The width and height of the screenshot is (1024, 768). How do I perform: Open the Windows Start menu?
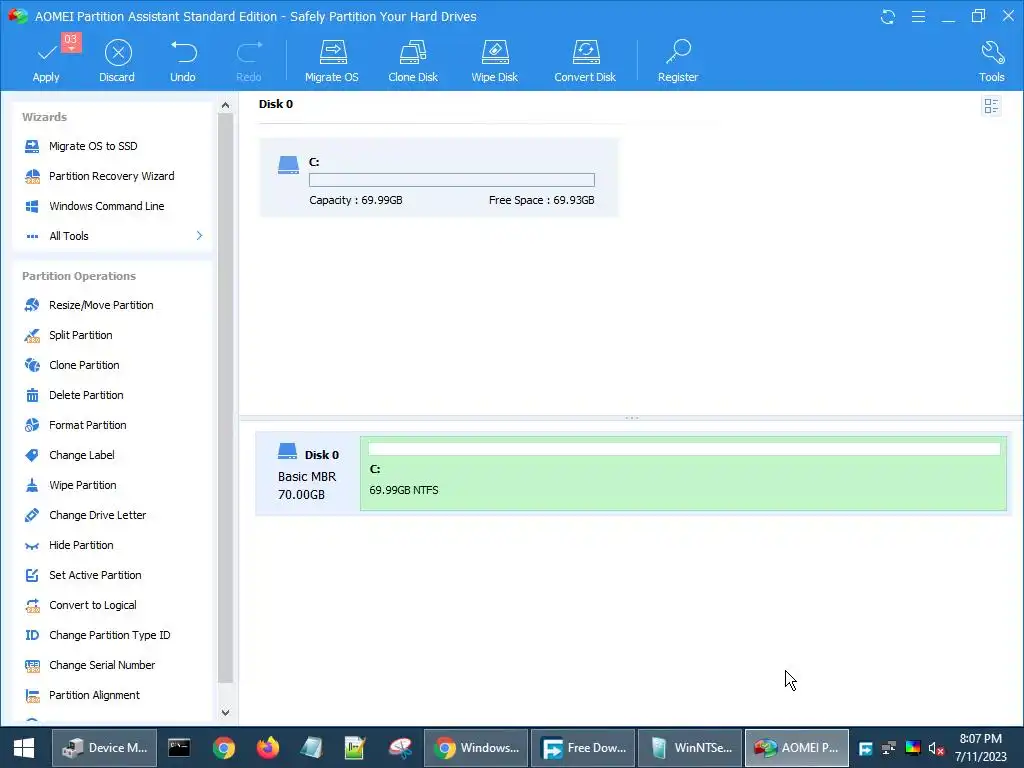tap(24, 748)
